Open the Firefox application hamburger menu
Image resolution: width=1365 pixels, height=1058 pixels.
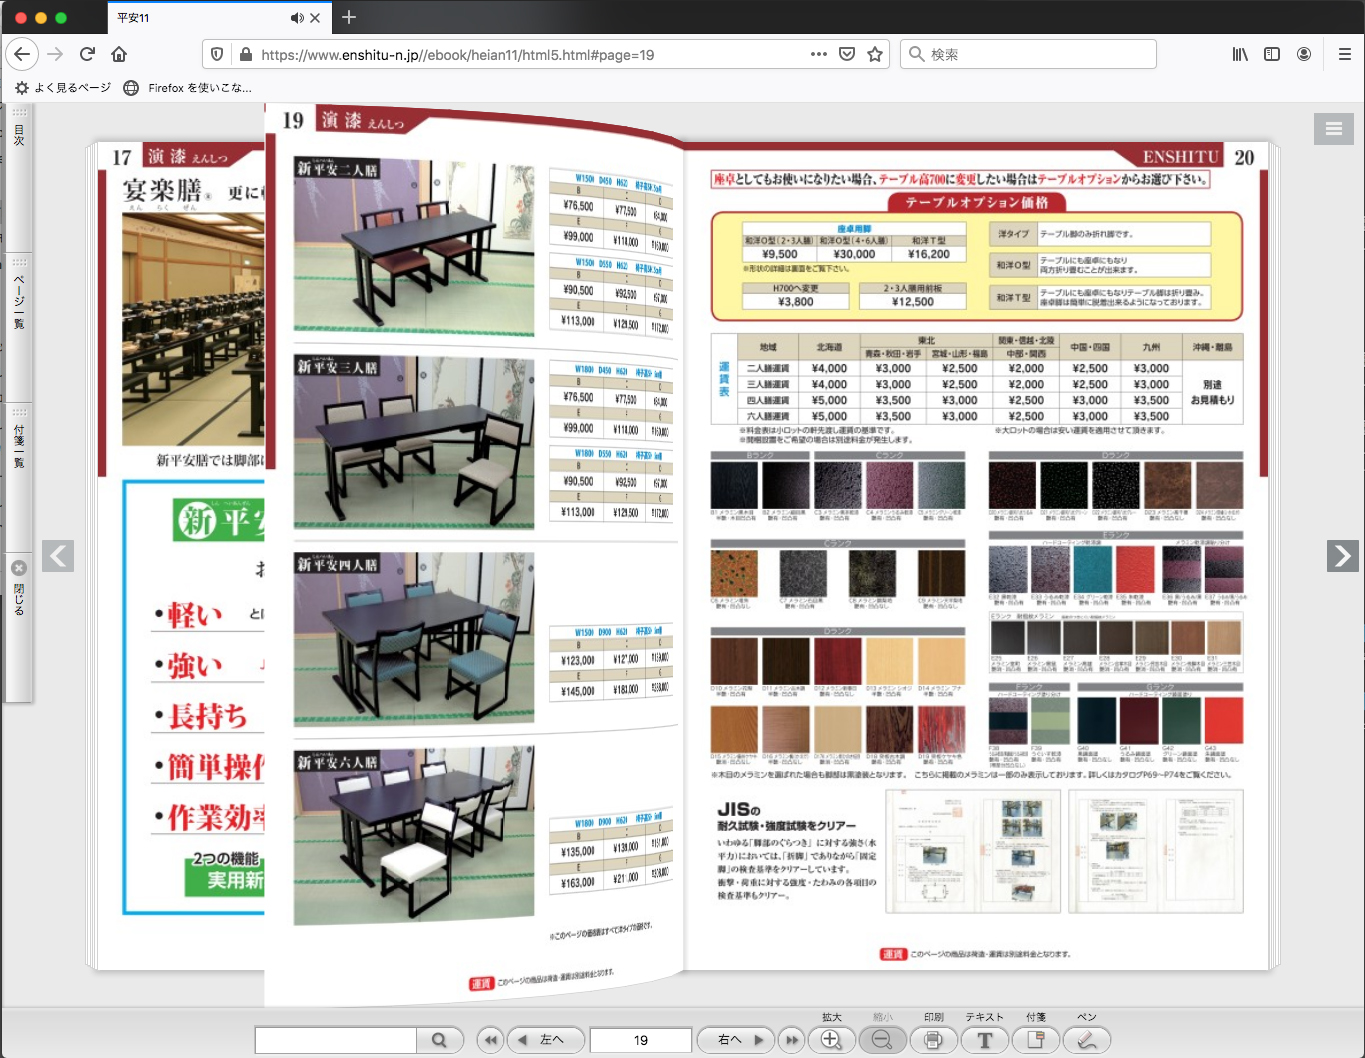[1344, 54]
